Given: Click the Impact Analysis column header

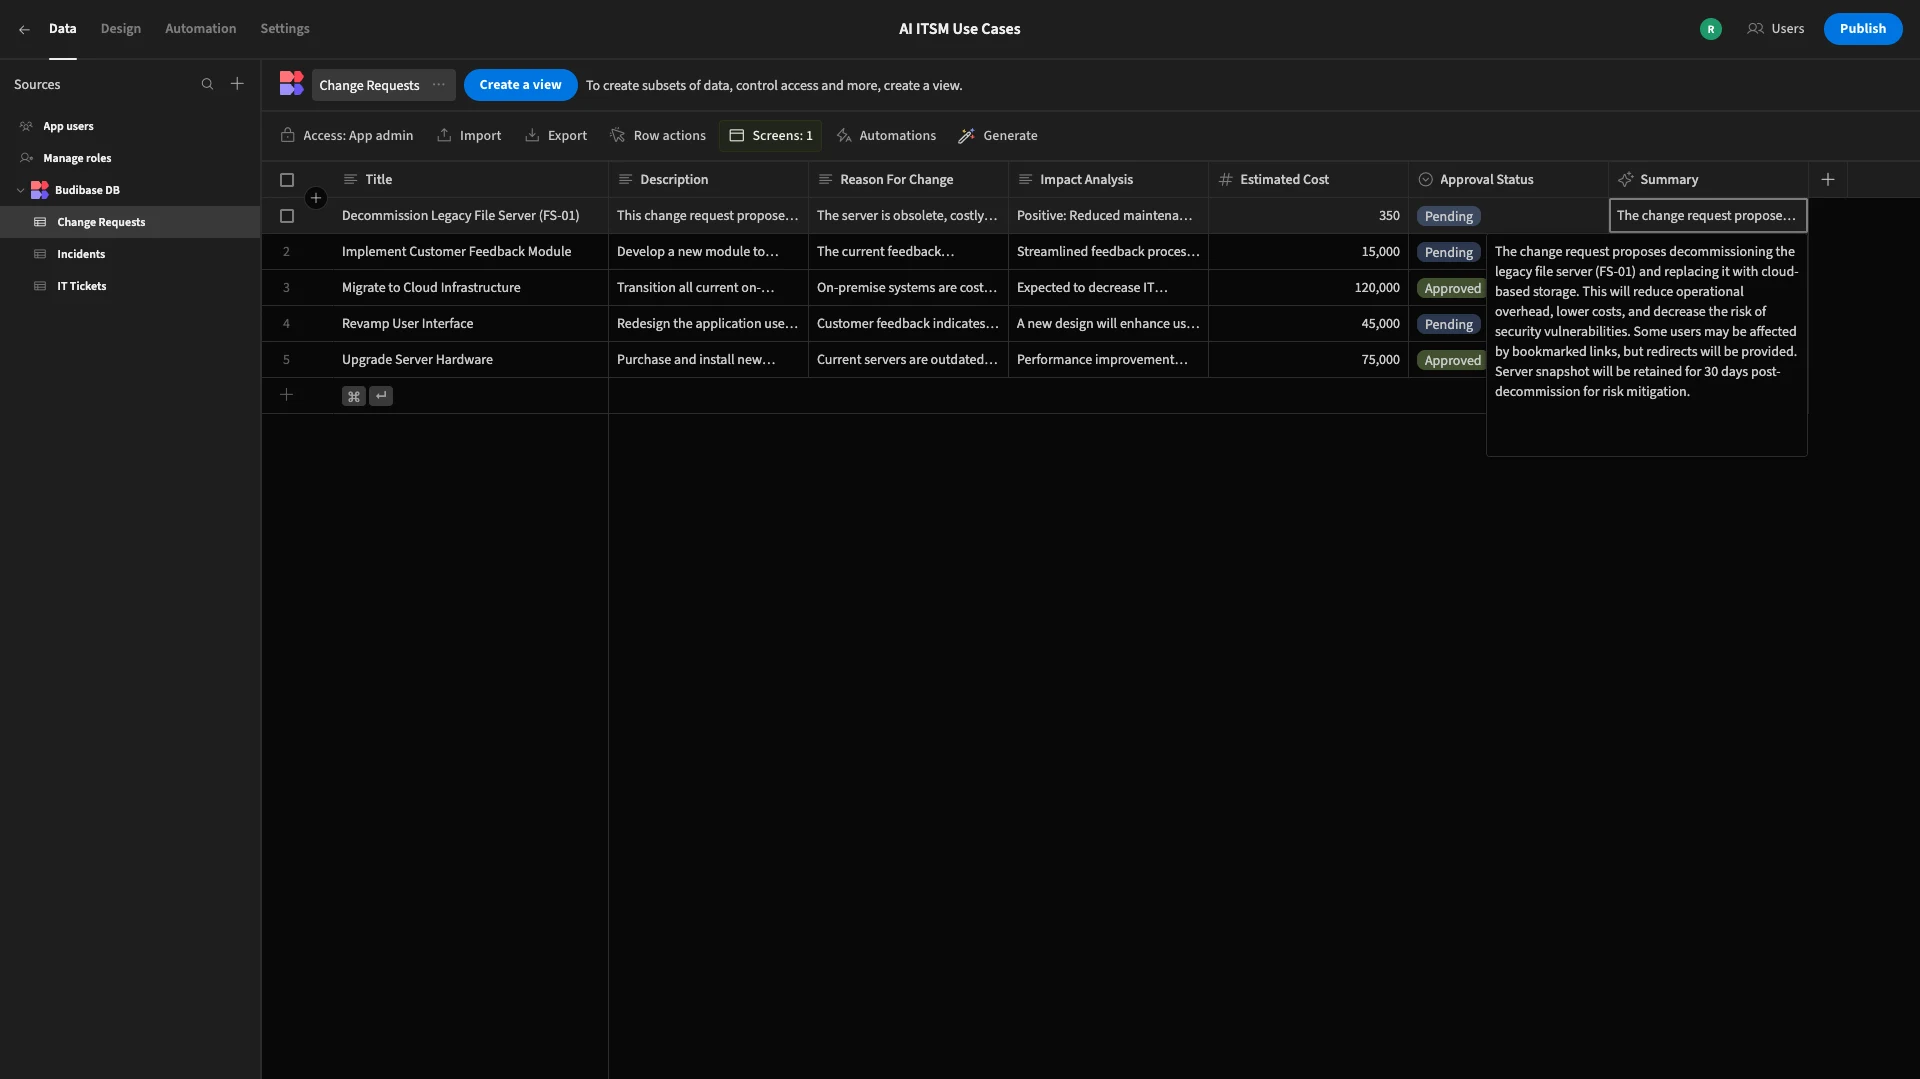Looking at the screenshot, I should coord(1108,180).
